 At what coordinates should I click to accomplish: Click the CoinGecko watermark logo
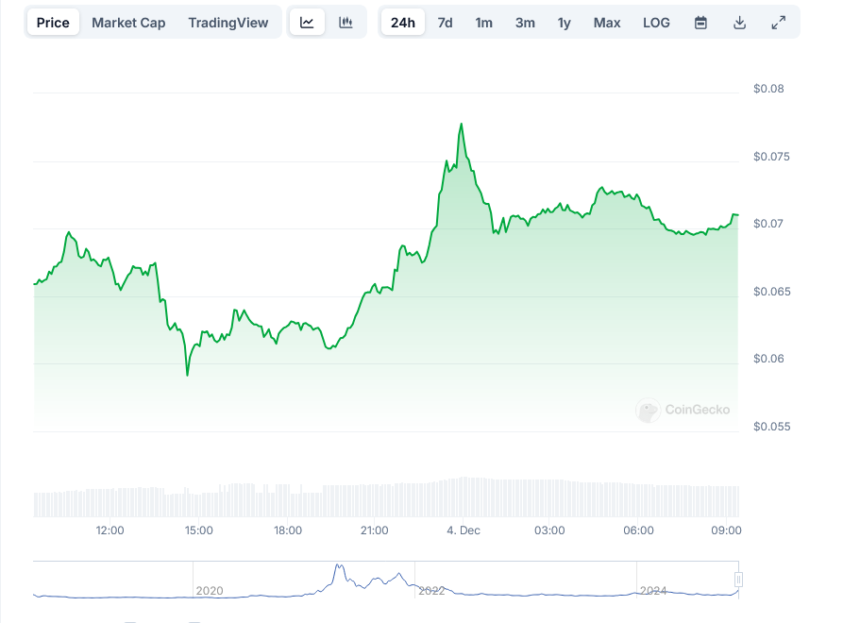tap(684, 409)
